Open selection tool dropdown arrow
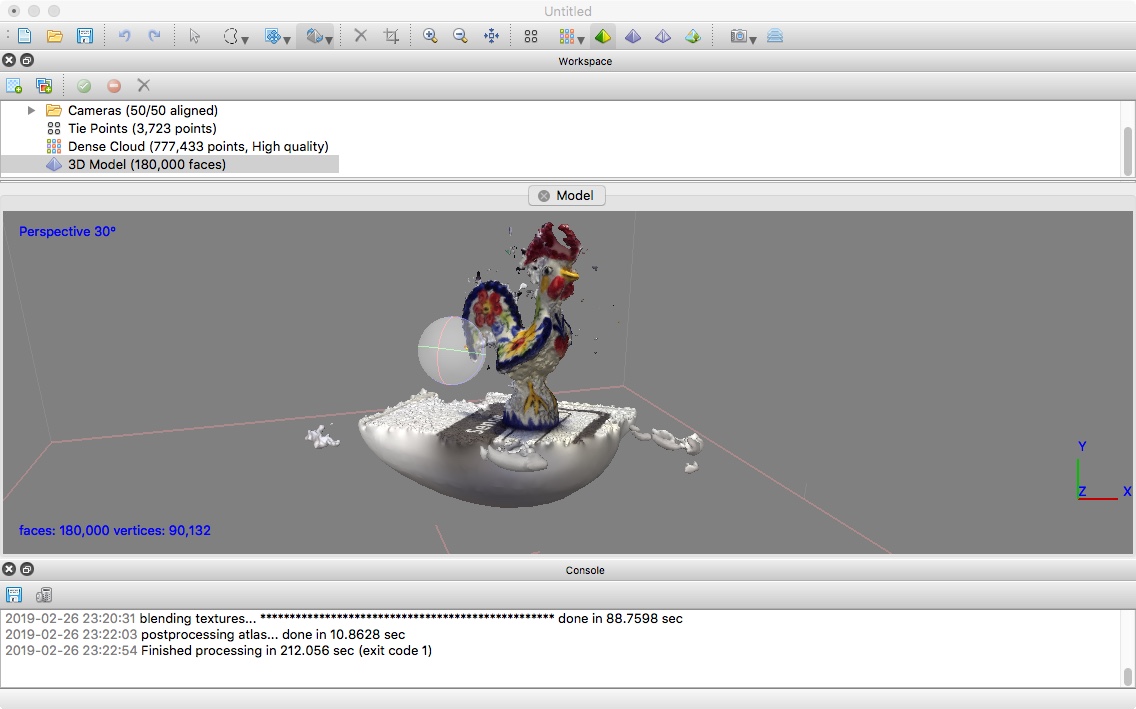The height and width of the screenshot is (709, 1136). [245, 40]
